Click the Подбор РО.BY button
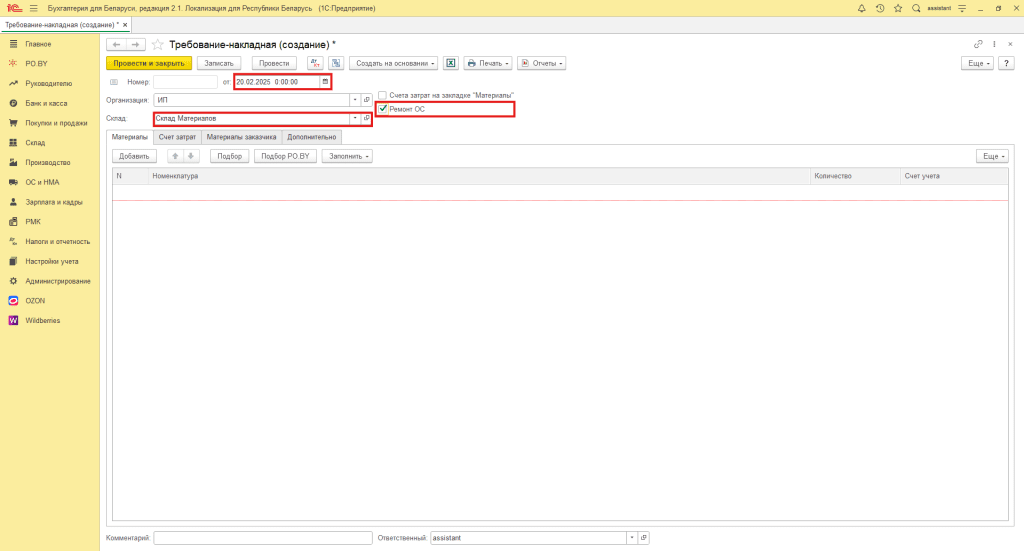Viewport: 1024px width, 551px height. (285, 156)
